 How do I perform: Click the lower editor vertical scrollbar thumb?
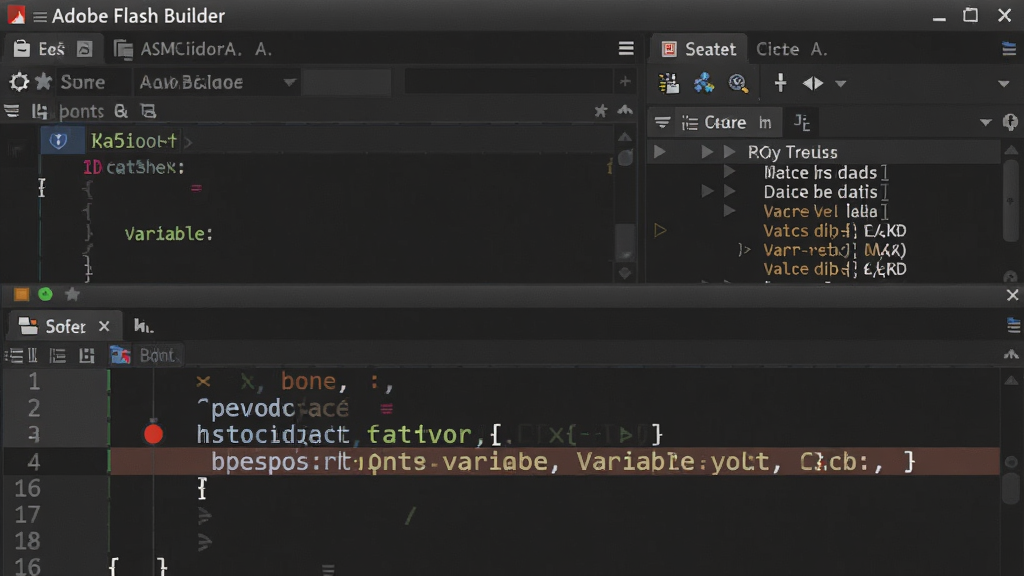pyautogui.click(x=1012, y=487)
